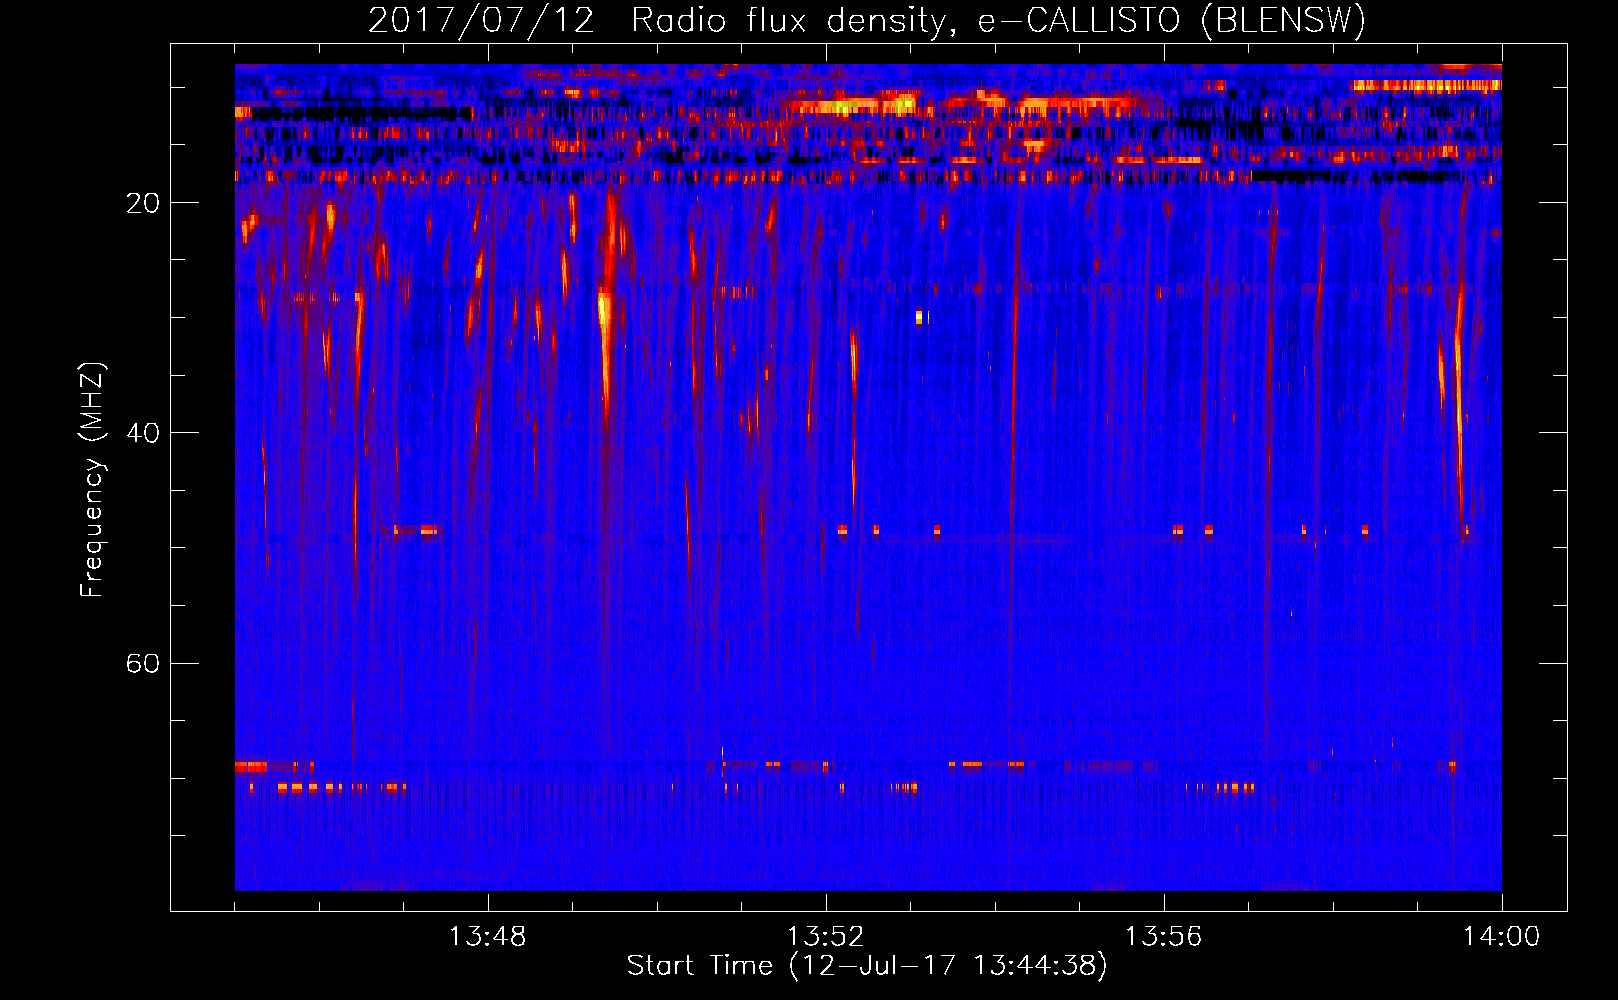Screen dimensions: 1618x1000
Task: Click the 13:48 time tick label
Action: 487,937
